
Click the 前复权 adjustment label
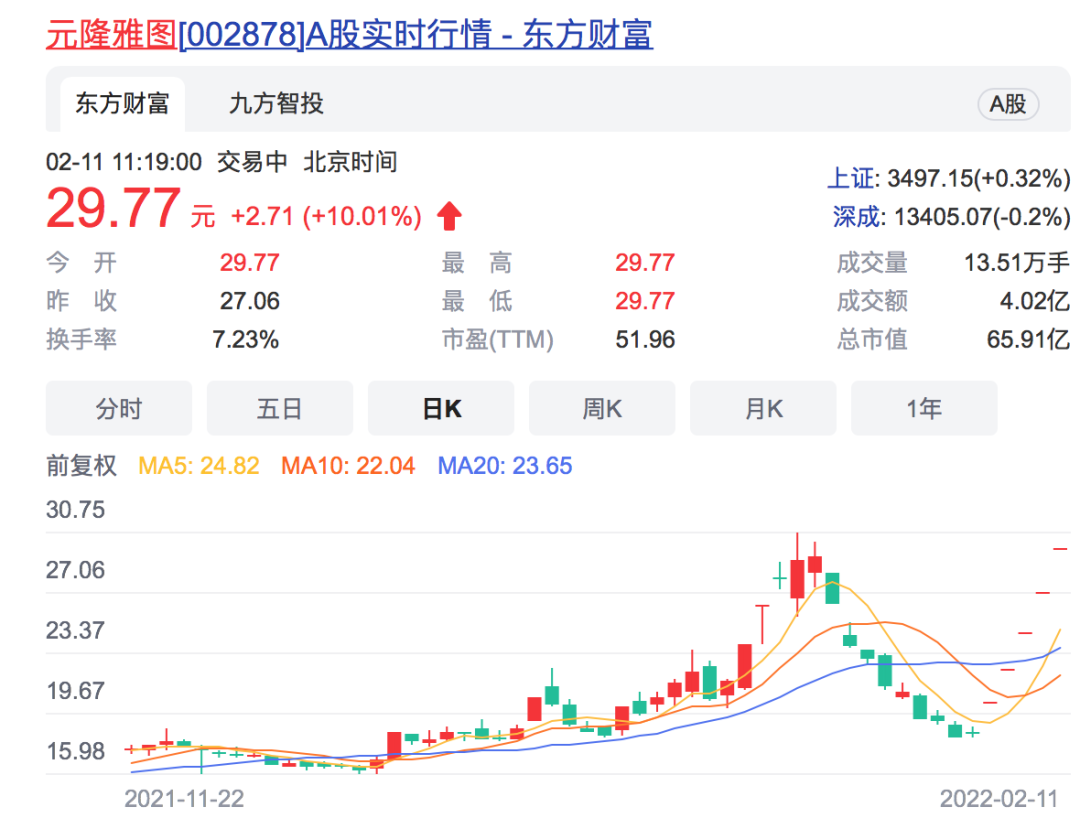click(82, 465)
